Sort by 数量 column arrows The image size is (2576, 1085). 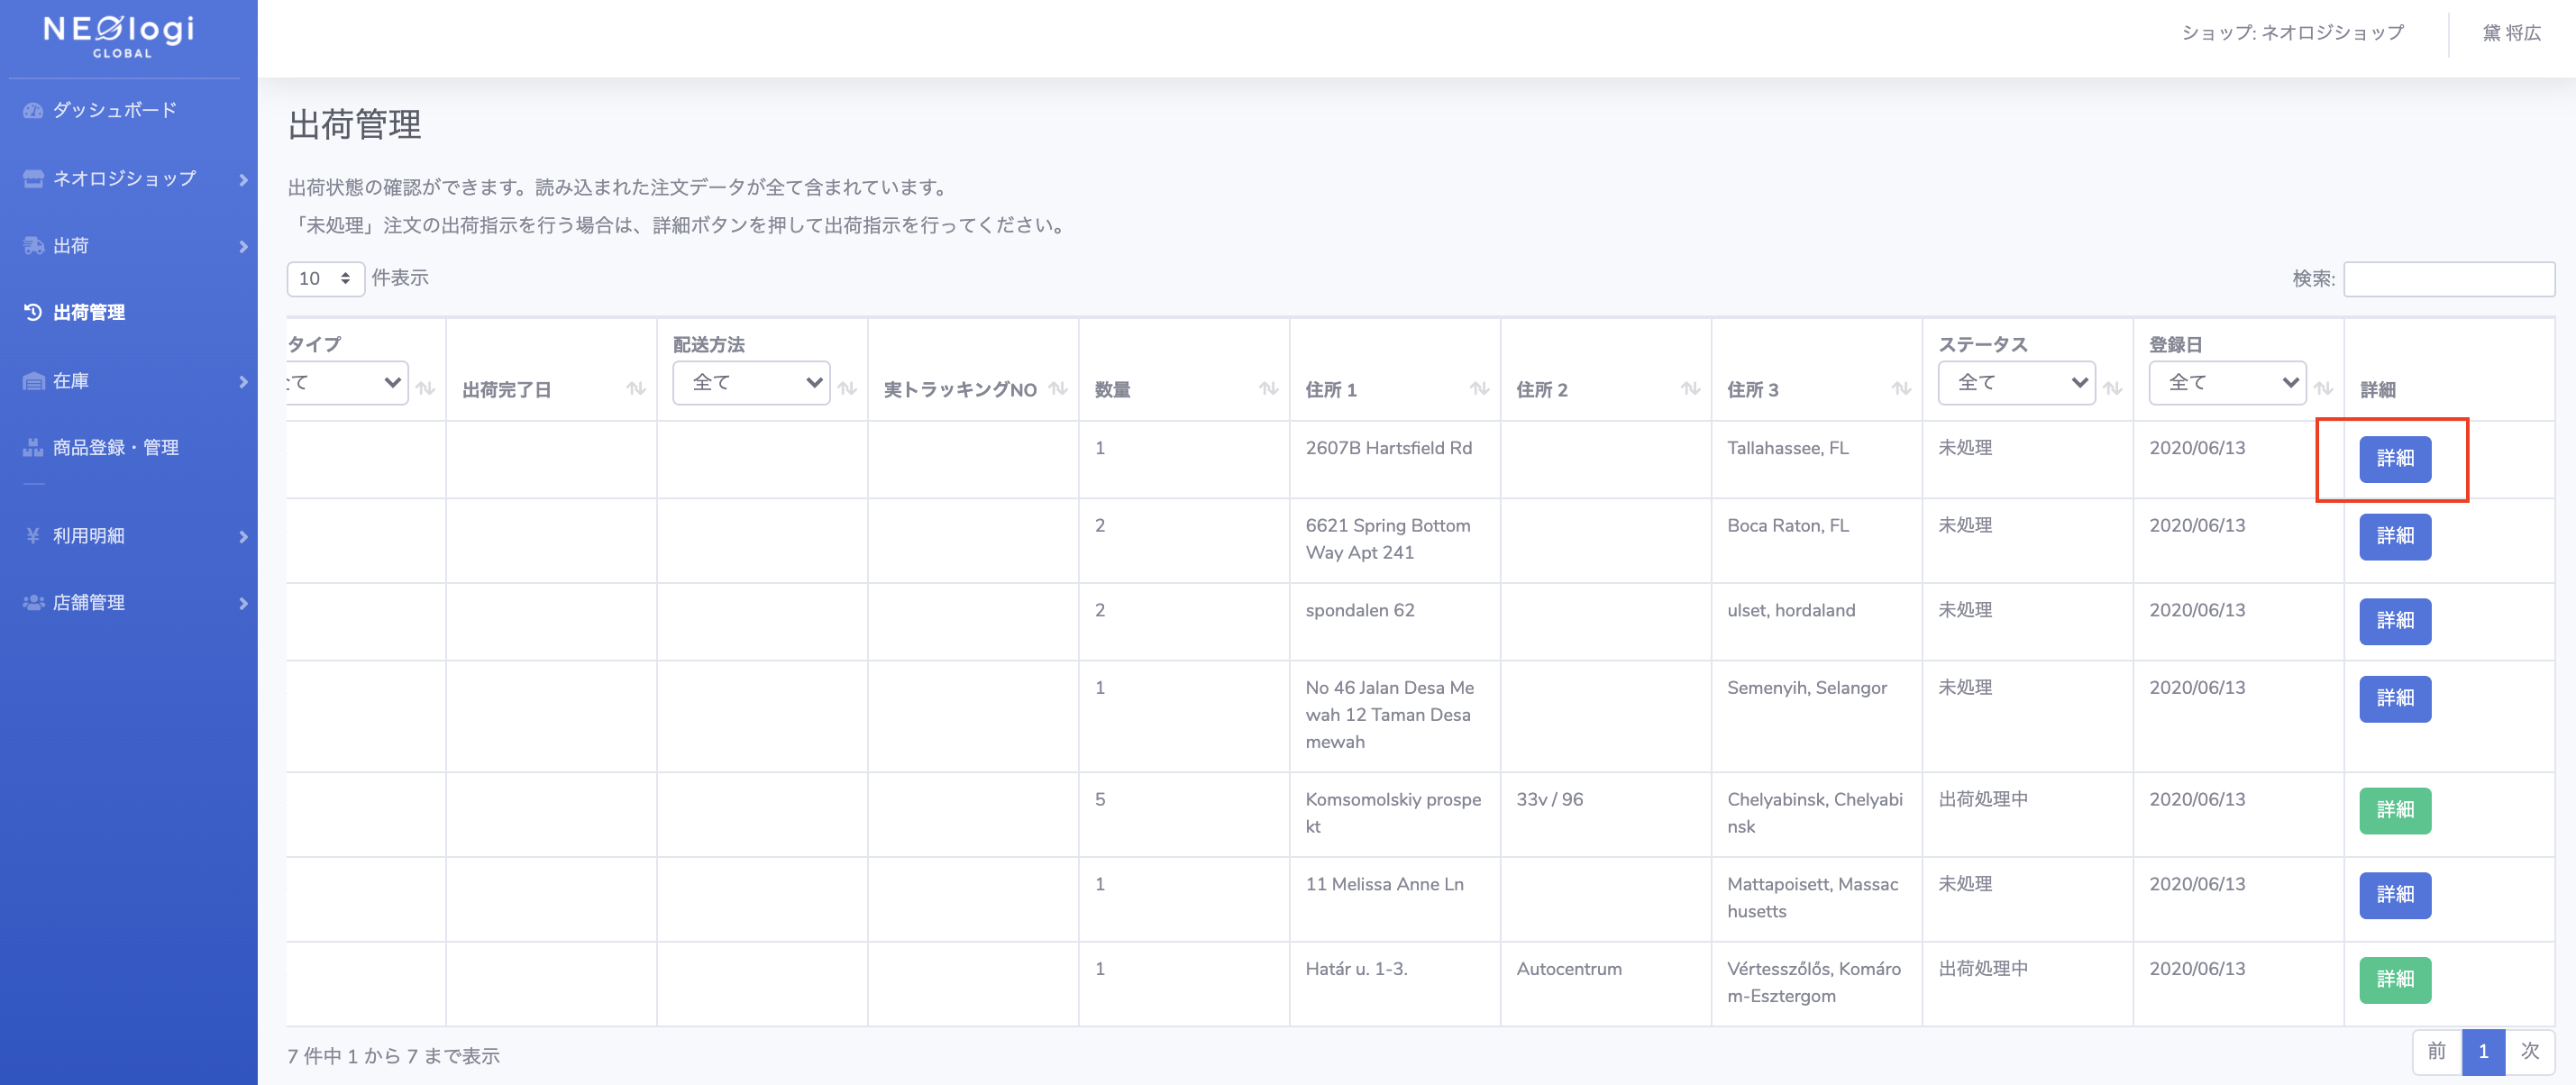click(1269, 388)
